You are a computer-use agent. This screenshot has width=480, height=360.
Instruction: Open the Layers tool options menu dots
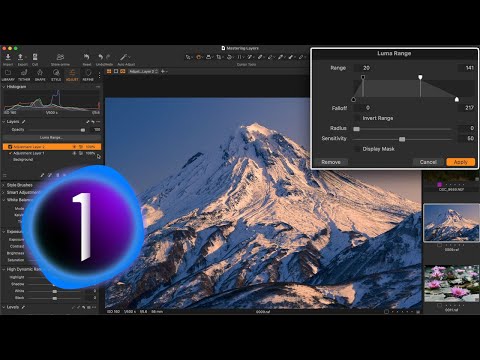click(98, 122)
